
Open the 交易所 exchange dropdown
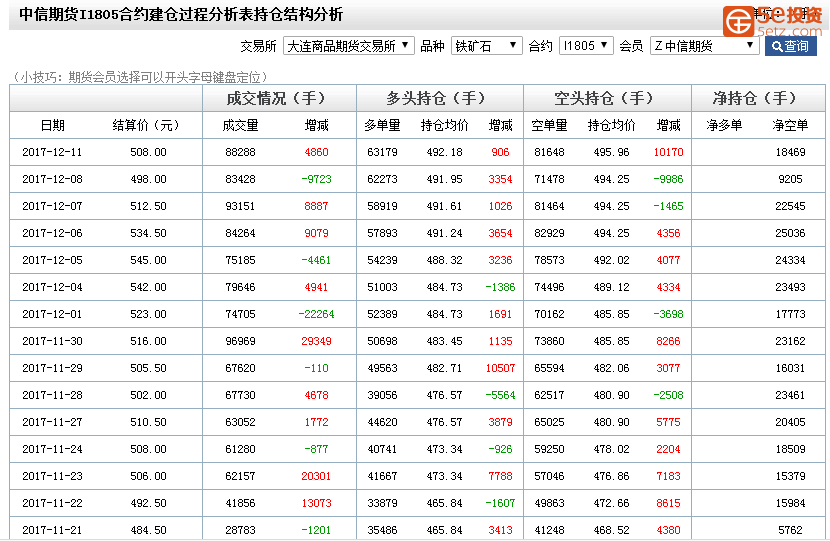pos(348,46)
